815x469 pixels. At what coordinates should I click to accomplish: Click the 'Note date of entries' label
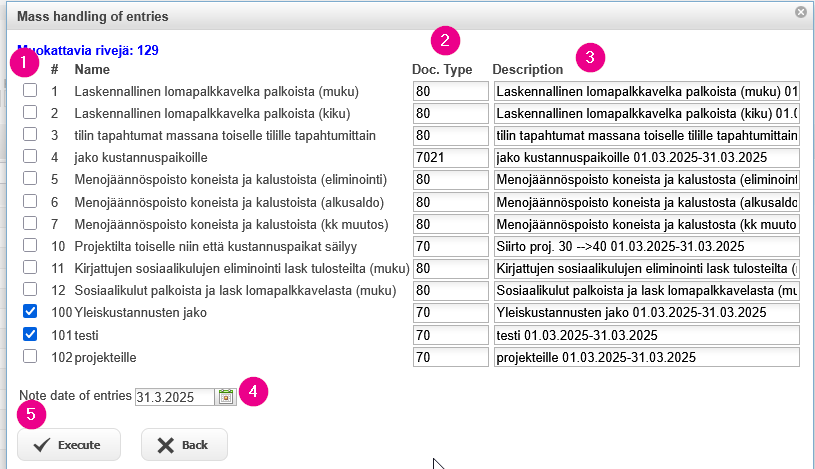click(x=75, y=396)
